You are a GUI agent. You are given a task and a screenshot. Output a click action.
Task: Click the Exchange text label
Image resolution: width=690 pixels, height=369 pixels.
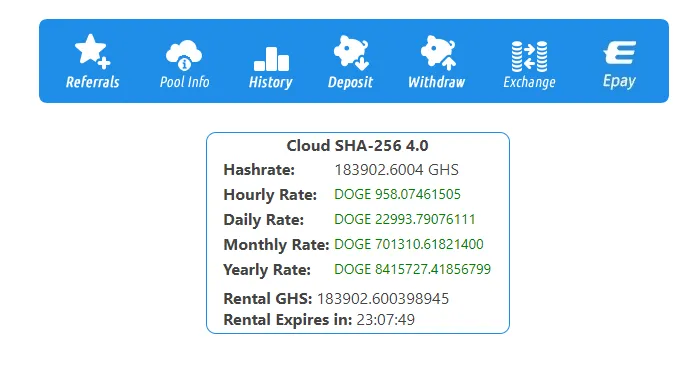click(529, 83)
